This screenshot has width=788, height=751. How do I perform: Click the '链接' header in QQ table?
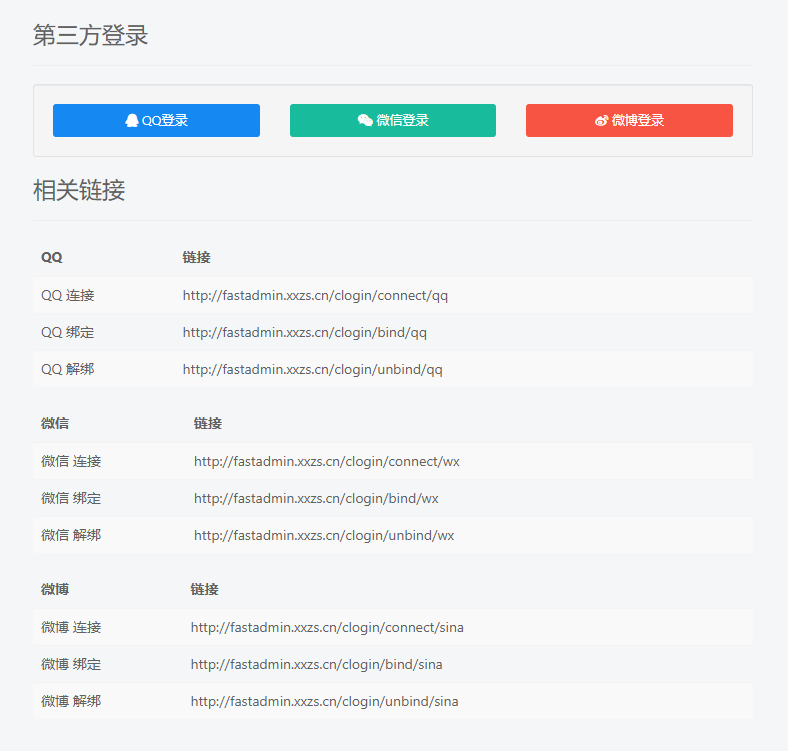(196, 257)
